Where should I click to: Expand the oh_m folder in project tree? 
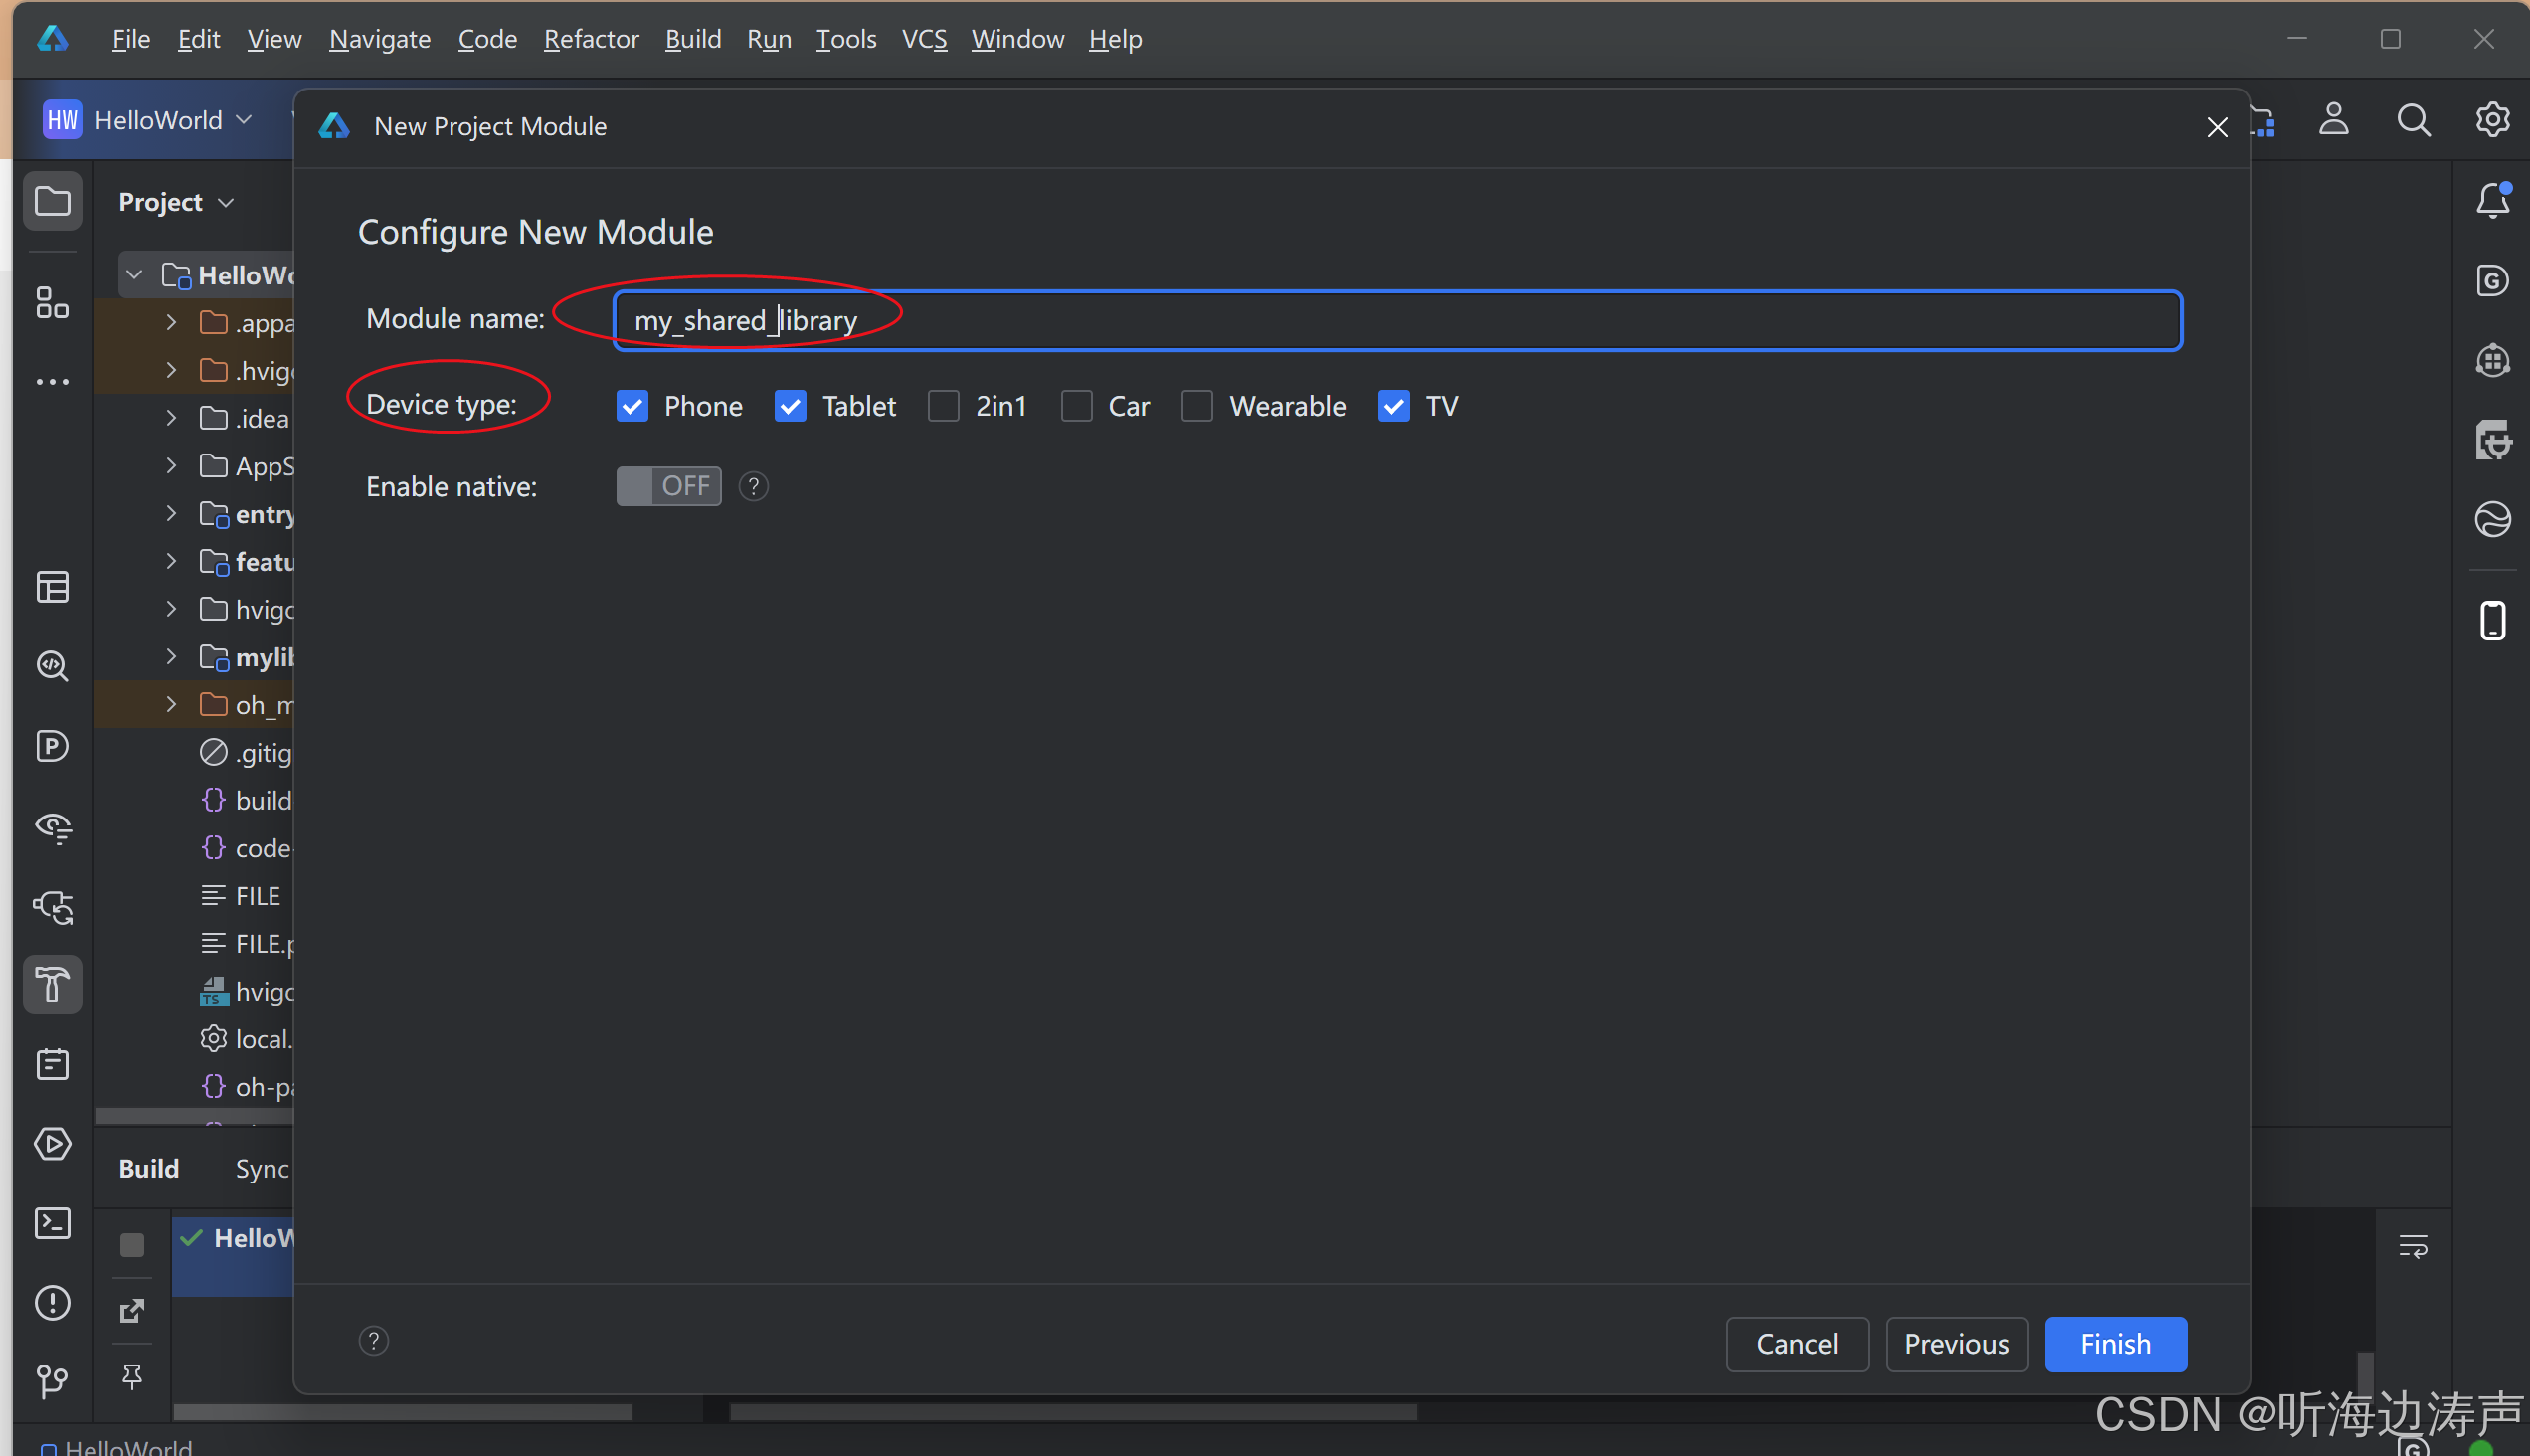(x=171, y=705)
